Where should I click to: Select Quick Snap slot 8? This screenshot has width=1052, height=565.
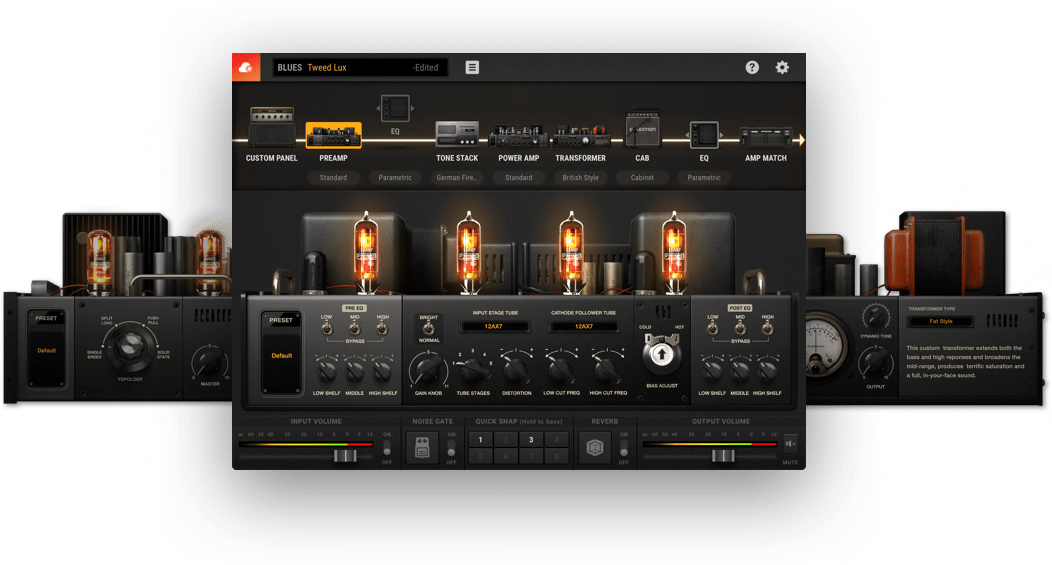[x=556, y=456]
